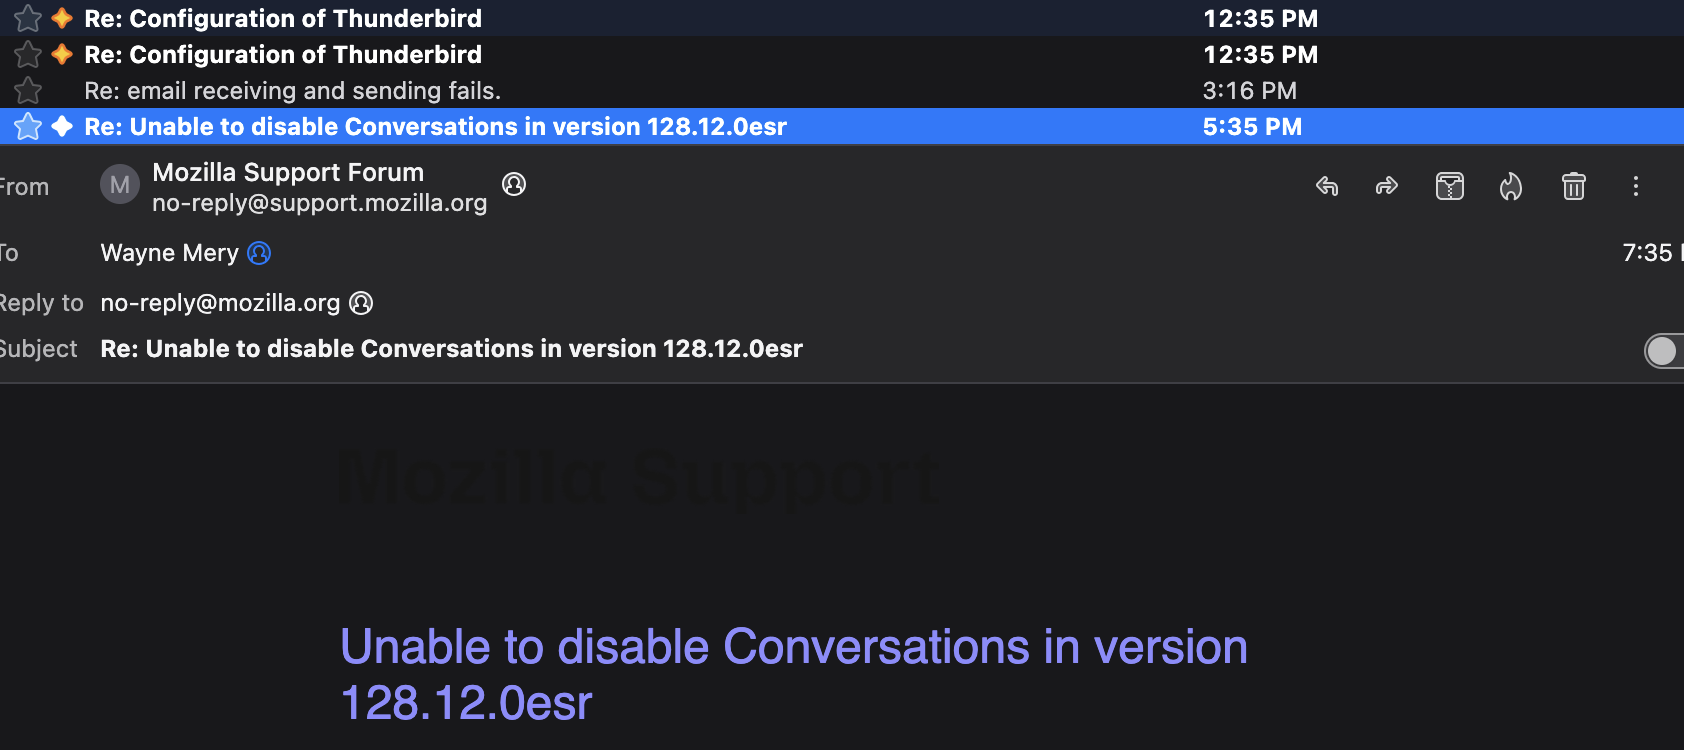
Task: Open the three-dot More actions menu
Action: [x=1636, y=186]
